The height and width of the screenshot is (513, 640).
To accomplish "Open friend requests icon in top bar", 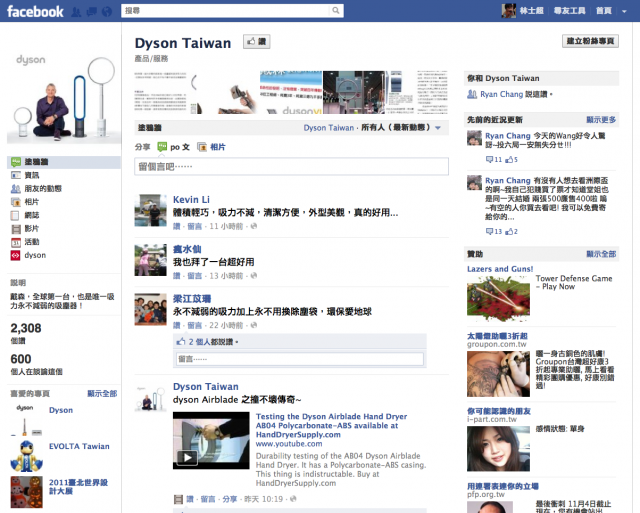I will coord(76,11).
